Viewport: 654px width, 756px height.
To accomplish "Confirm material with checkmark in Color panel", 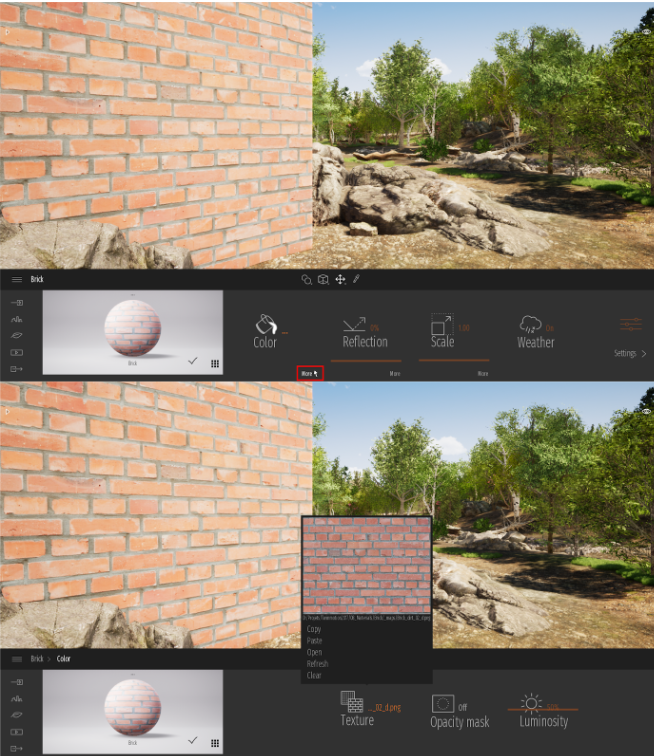I will pos(192,740).
